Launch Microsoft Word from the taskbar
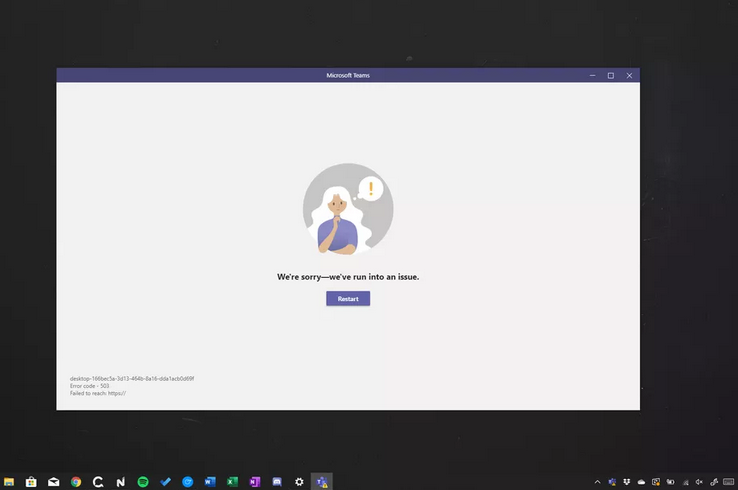This screenshot has width=738, height=490. click(210, 482)
